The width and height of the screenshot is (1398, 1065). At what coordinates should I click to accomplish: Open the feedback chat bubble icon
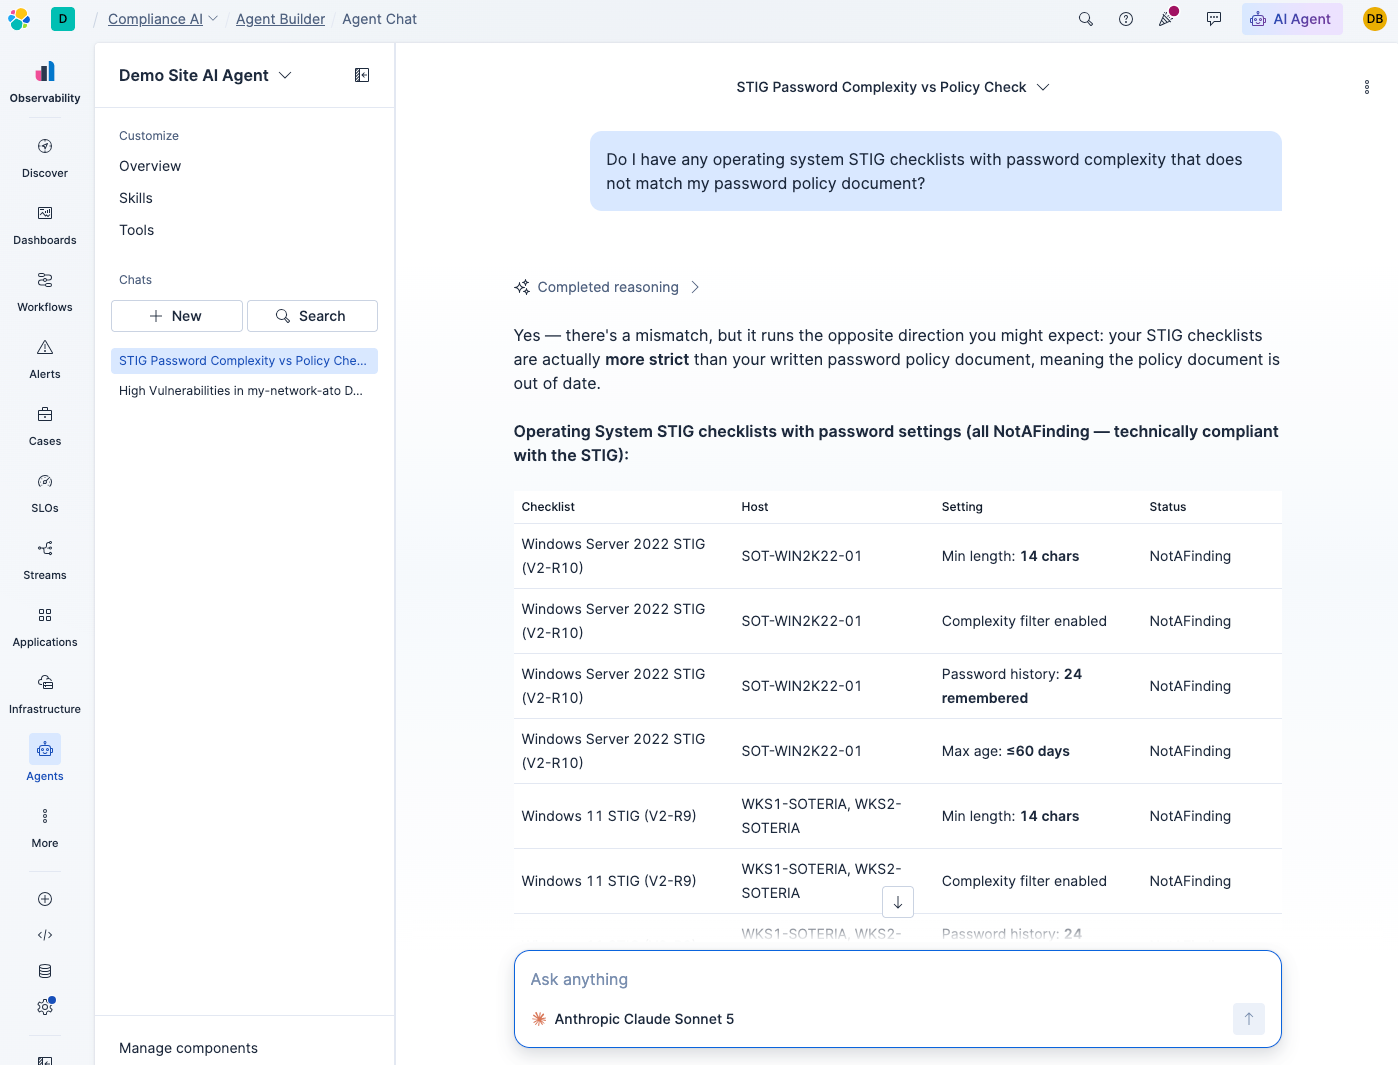tap(1214, 19)
